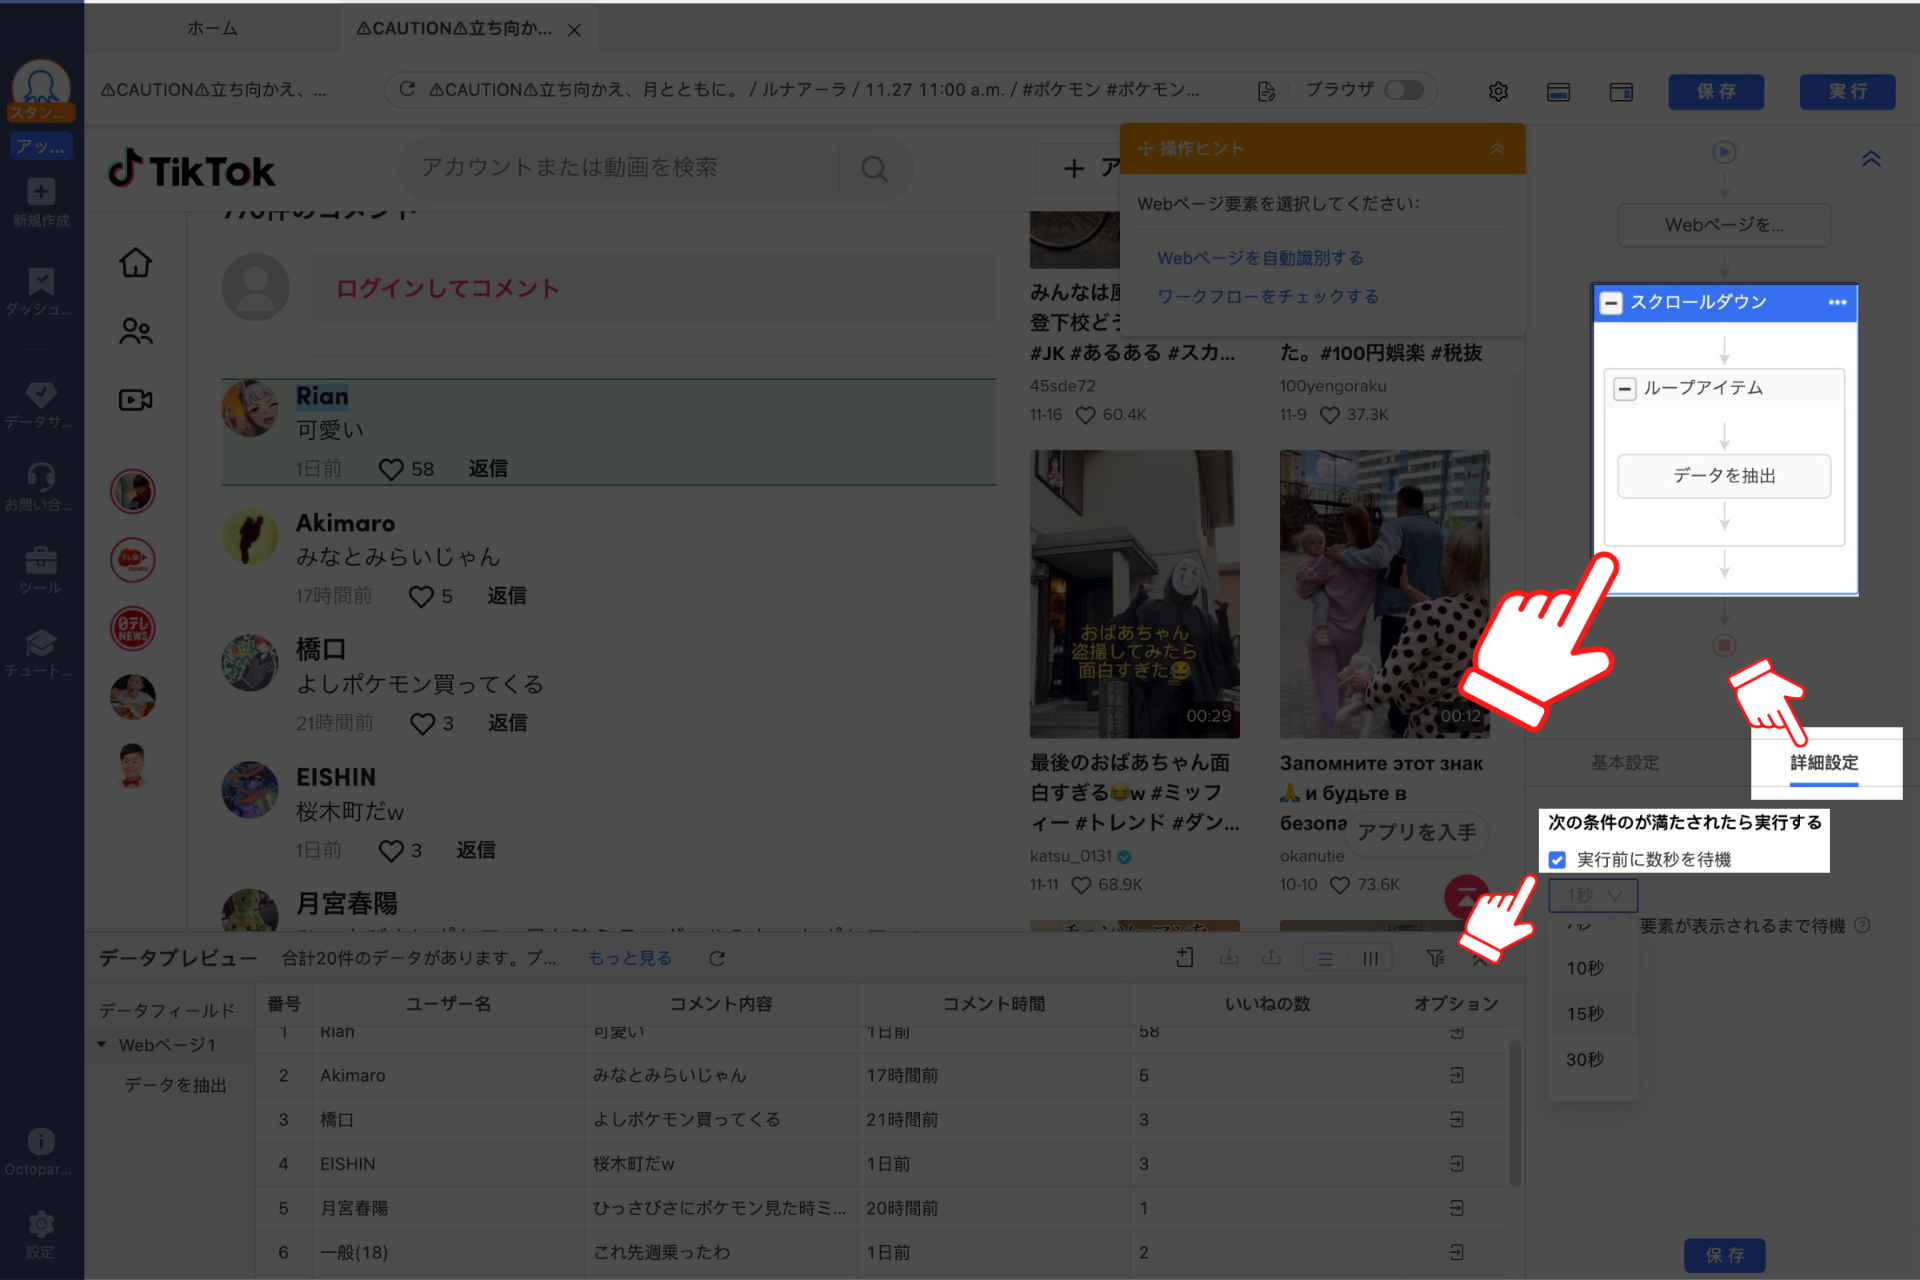Select the データを抽出 workflow step
Screen dimensions: 1920x1280
click(x=1724, y=476)
